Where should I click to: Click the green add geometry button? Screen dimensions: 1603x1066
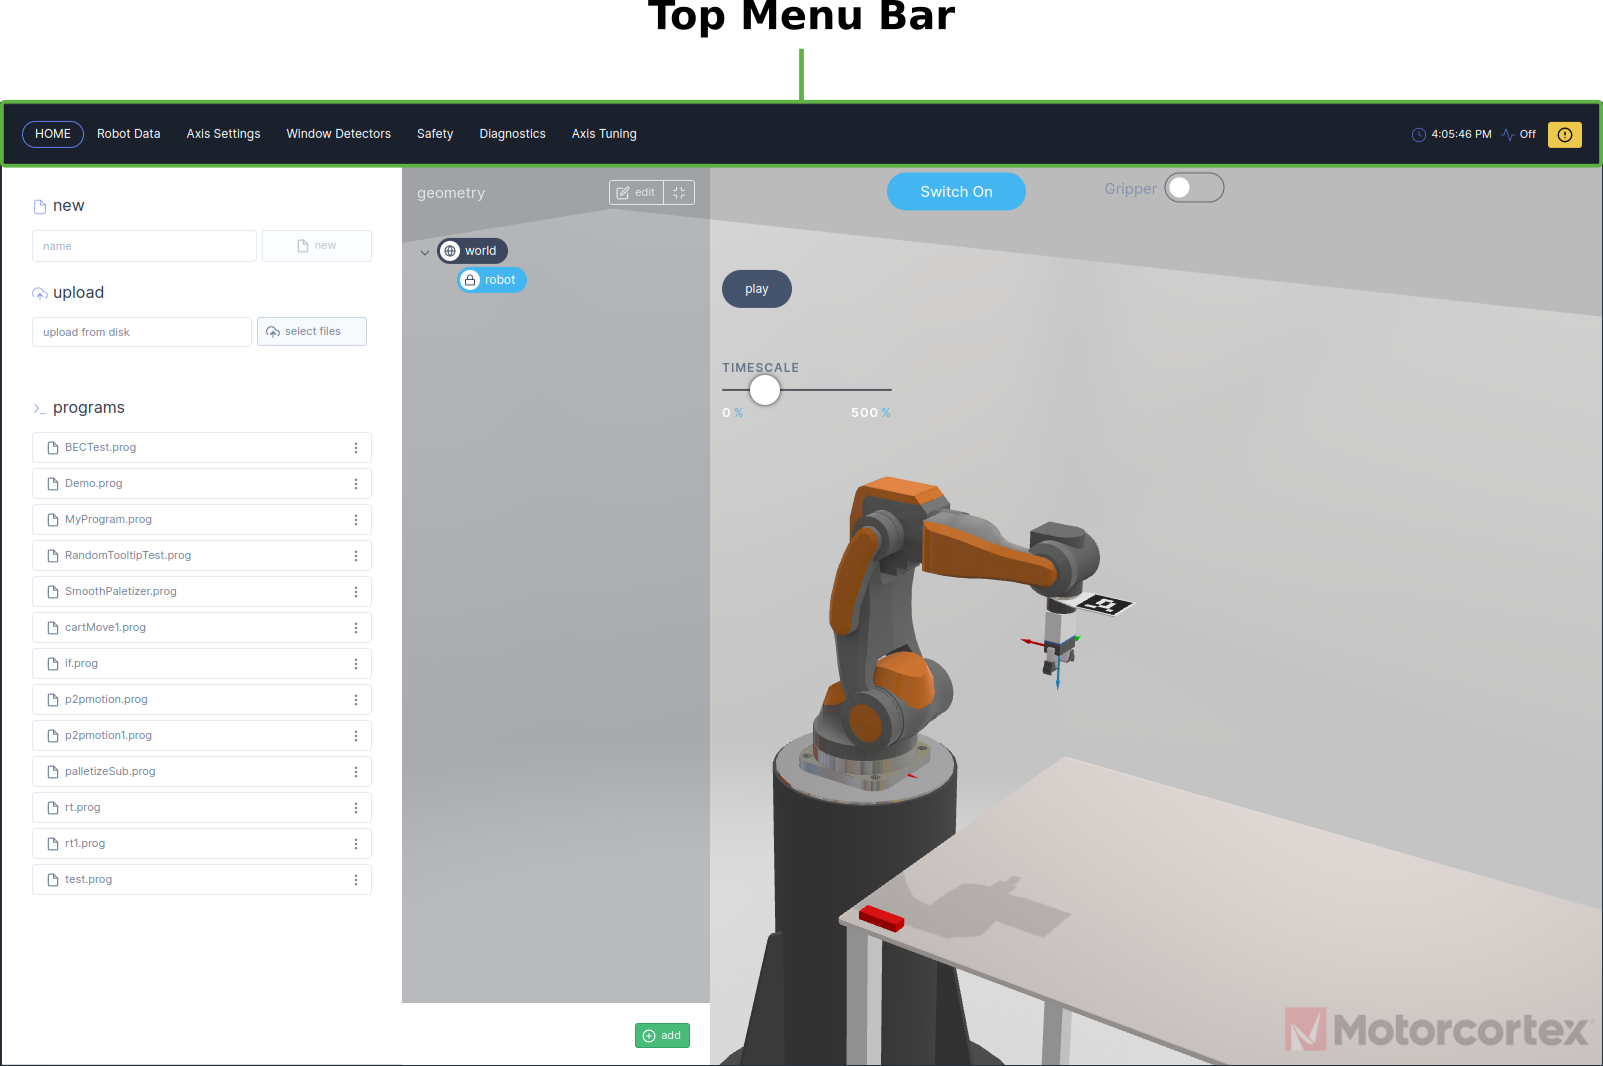tap(662, 1036)
